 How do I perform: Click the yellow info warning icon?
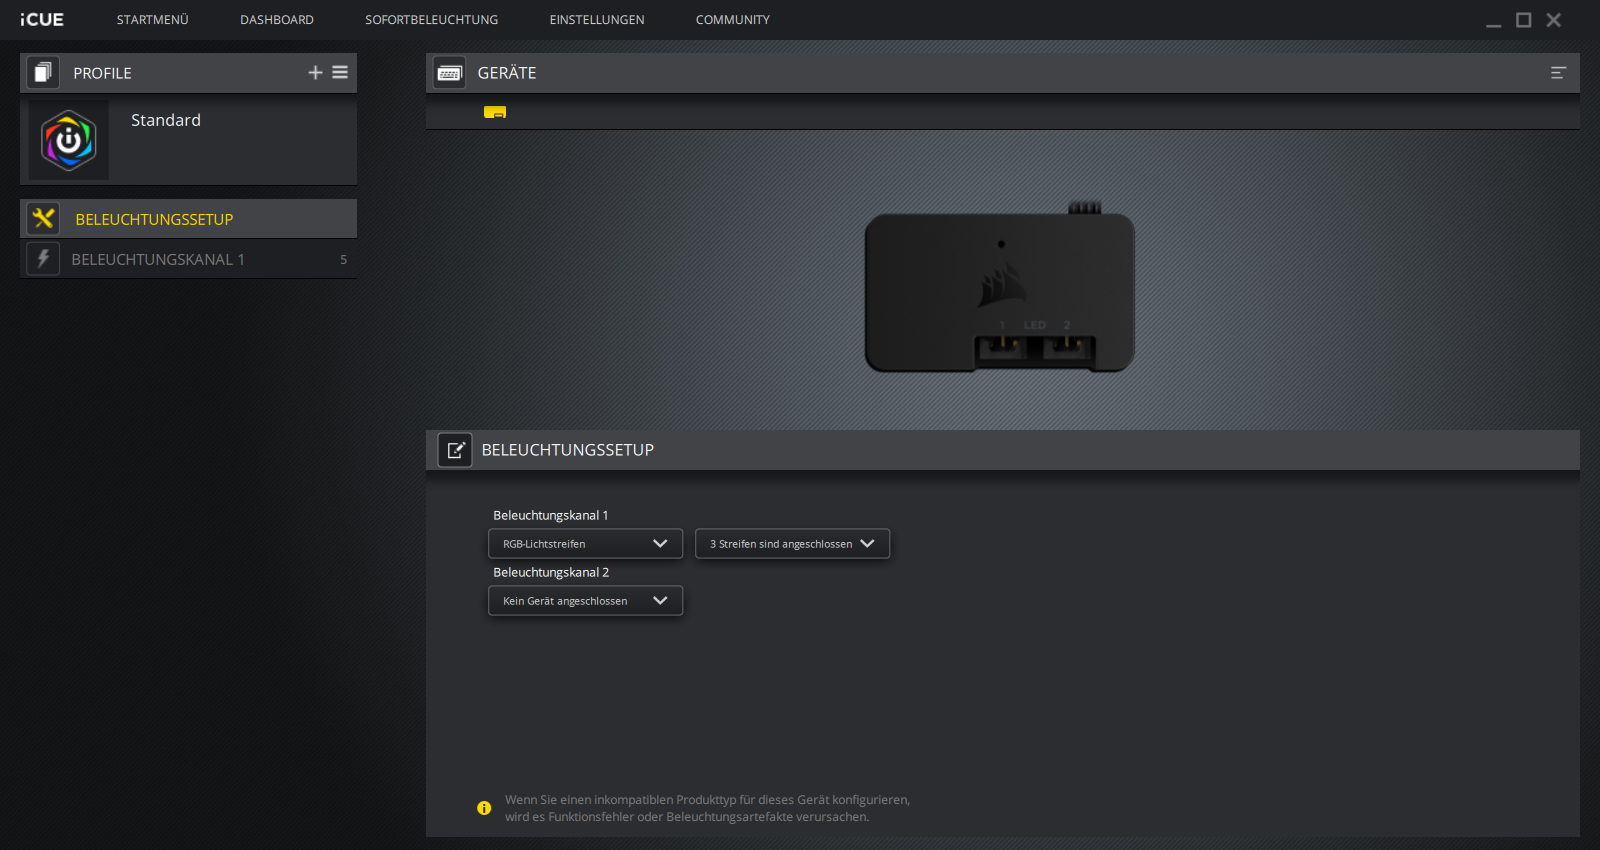pos(484,808)
